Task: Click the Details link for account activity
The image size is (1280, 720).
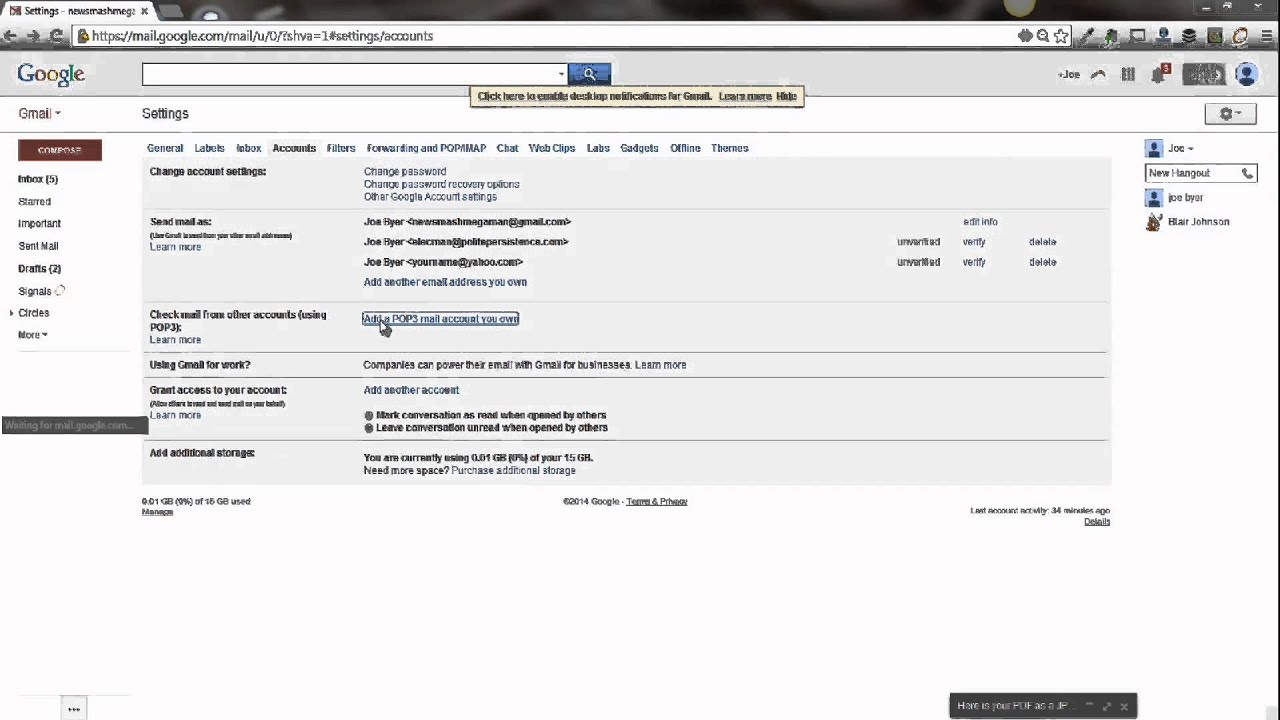Action: (x=1097, y=522)
